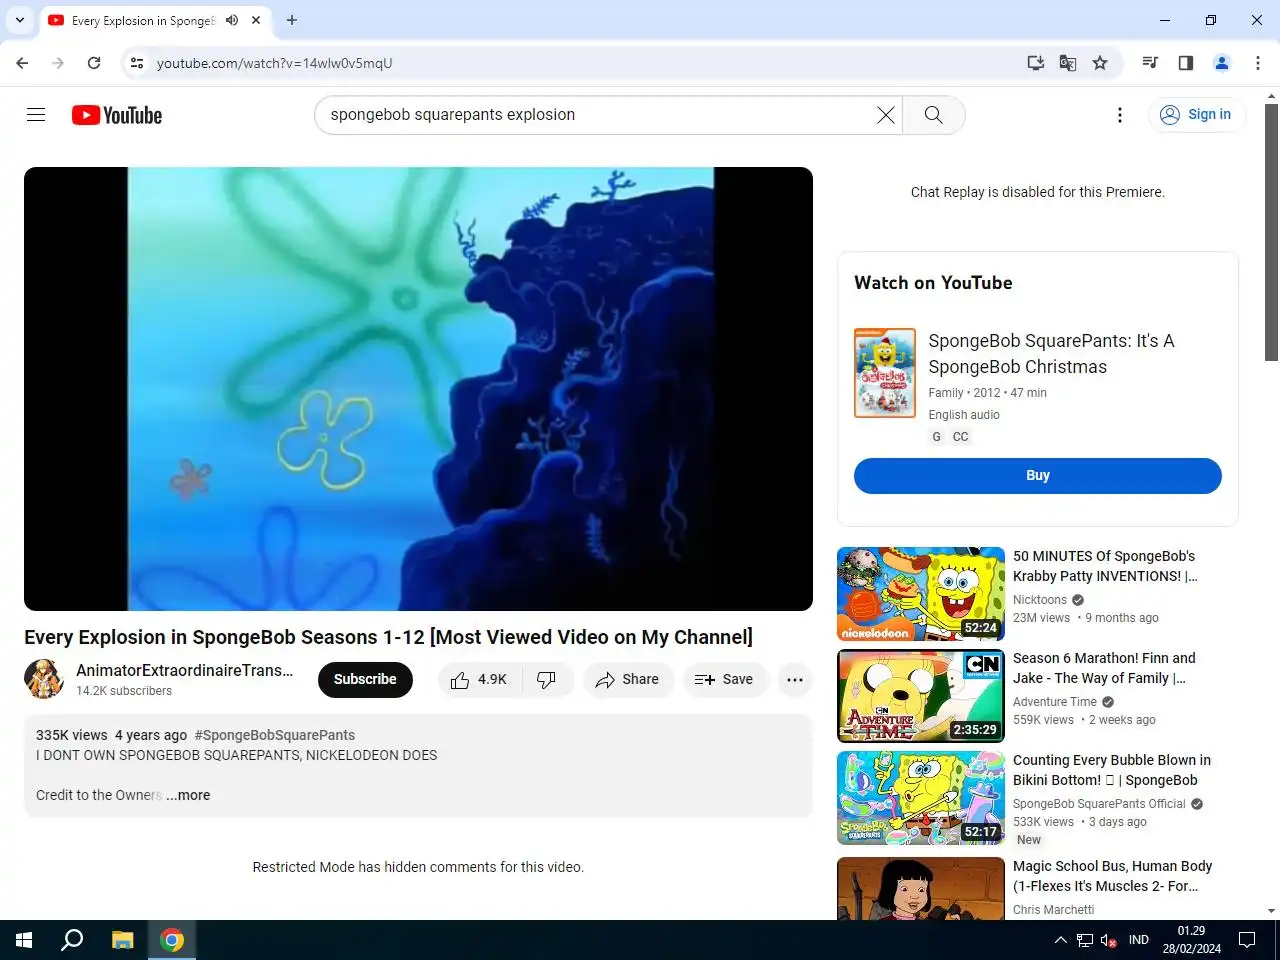This screenshot has width=1280, height=960.
Task: Open Windows notification center
Action: 1247,940
